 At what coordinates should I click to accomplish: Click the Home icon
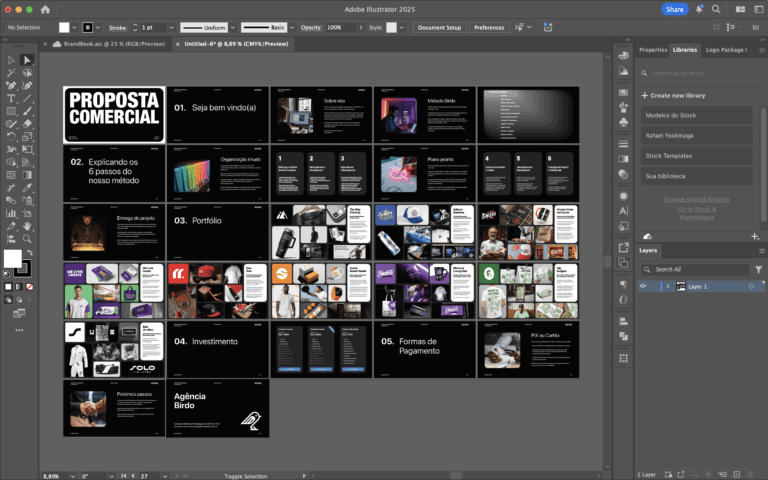(45, 9)
